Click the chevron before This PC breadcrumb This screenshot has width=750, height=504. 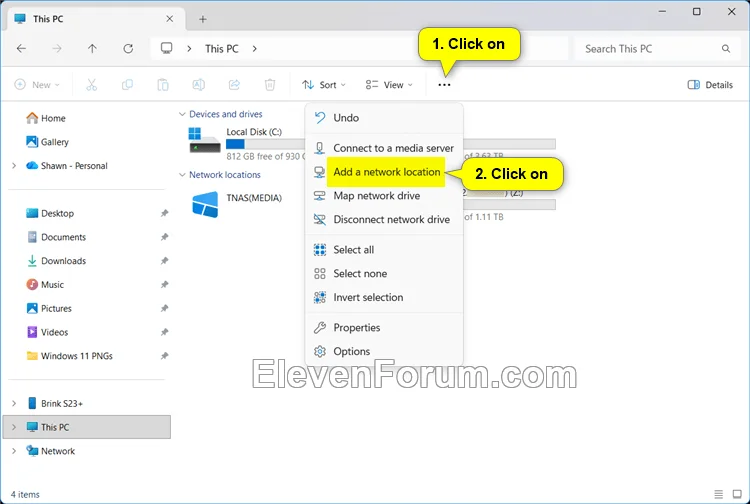[189, 48]
